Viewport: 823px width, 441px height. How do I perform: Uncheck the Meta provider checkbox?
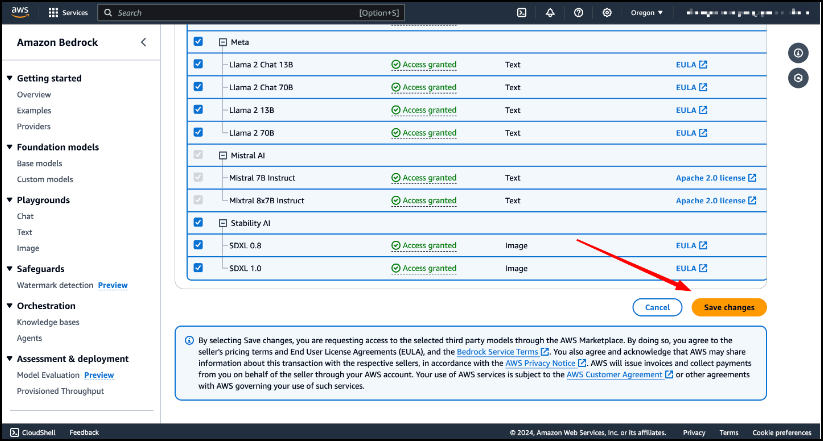coord(198,41)
